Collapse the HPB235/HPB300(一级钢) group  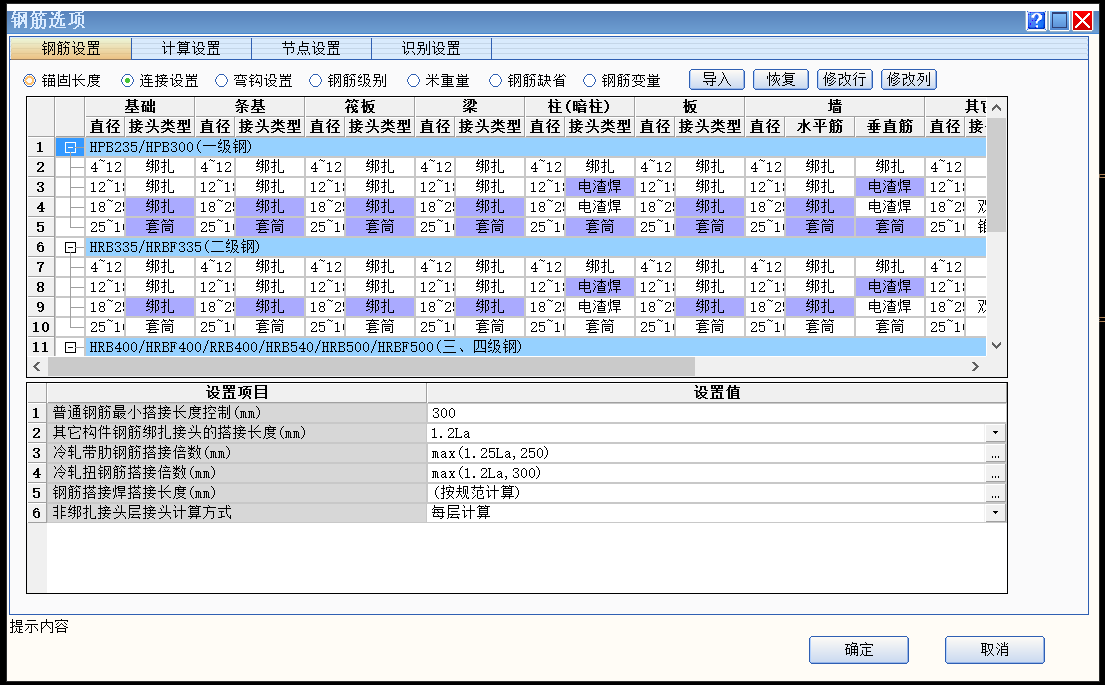click(70, 147)
